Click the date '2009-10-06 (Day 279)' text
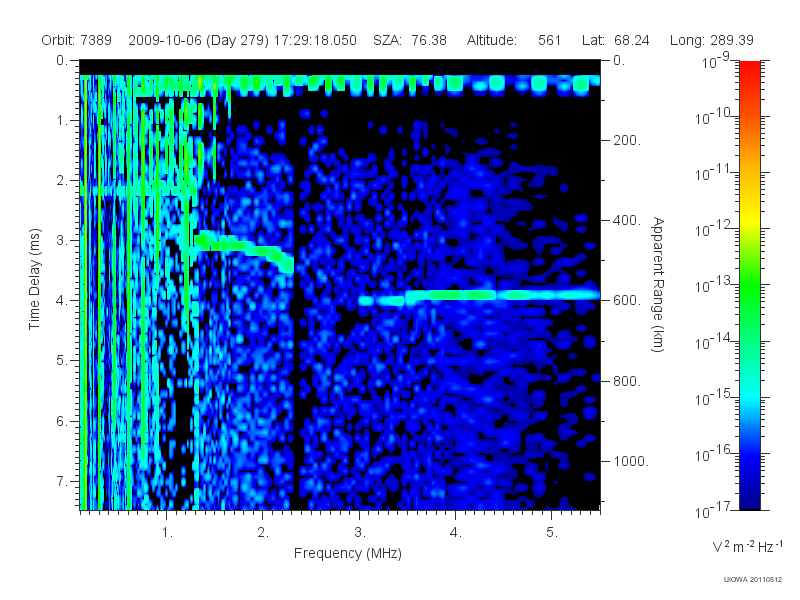 pyautogui.click(x=198, y=40)
